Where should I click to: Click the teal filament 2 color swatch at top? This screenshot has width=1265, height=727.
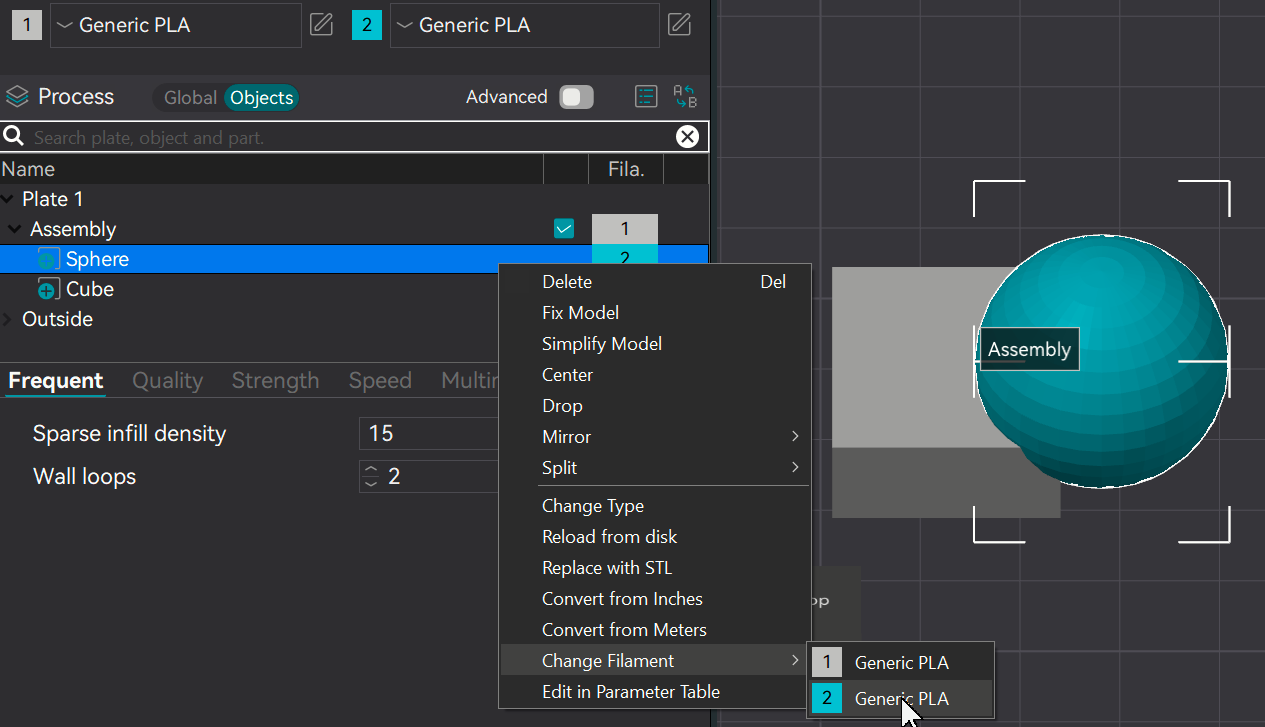point(367,25)
